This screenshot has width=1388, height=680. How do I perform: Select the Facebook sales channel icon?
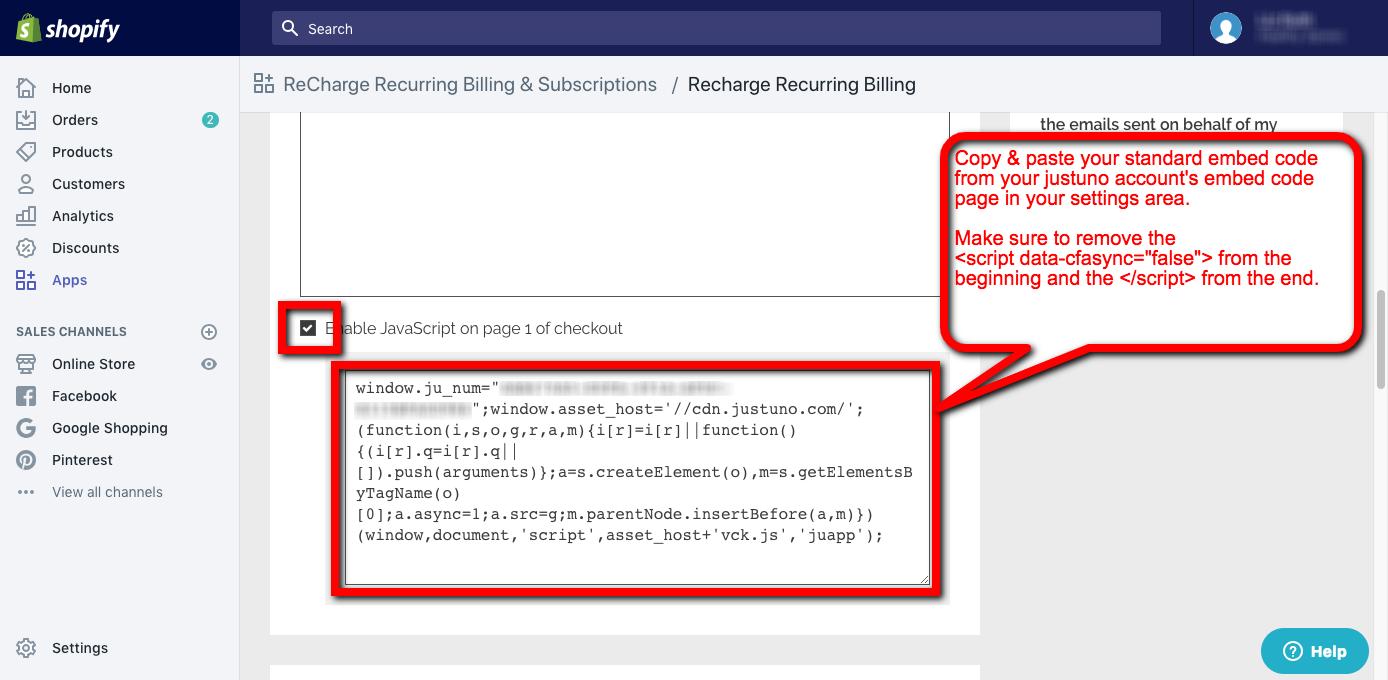coord(27,396)
